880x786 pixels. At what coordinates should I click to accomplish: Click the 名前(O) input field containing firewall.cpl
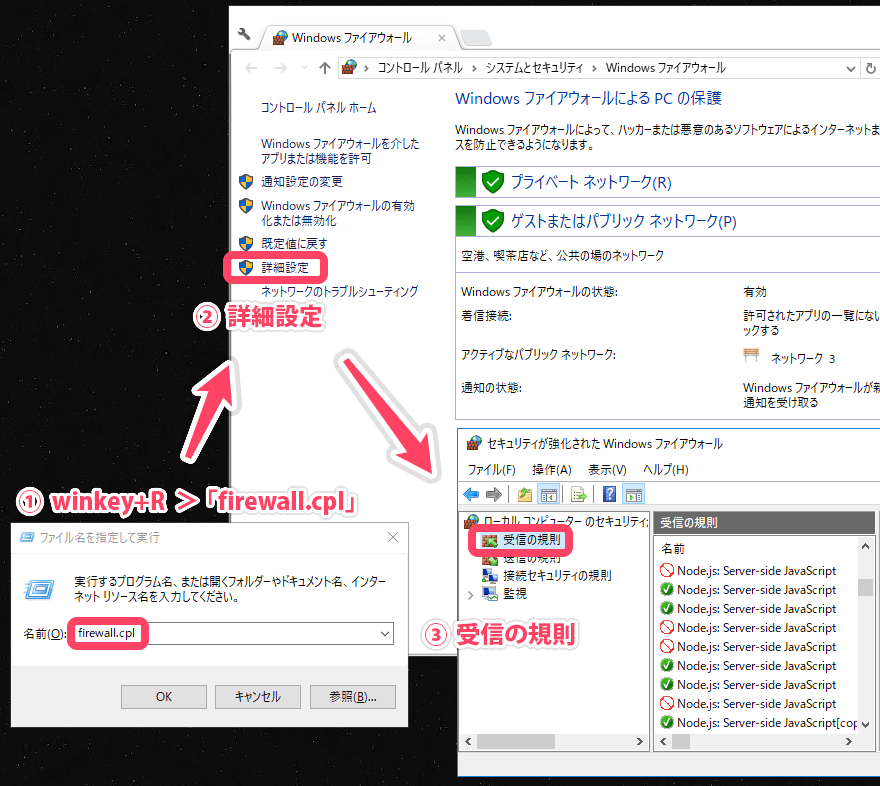tap(230, 633)
